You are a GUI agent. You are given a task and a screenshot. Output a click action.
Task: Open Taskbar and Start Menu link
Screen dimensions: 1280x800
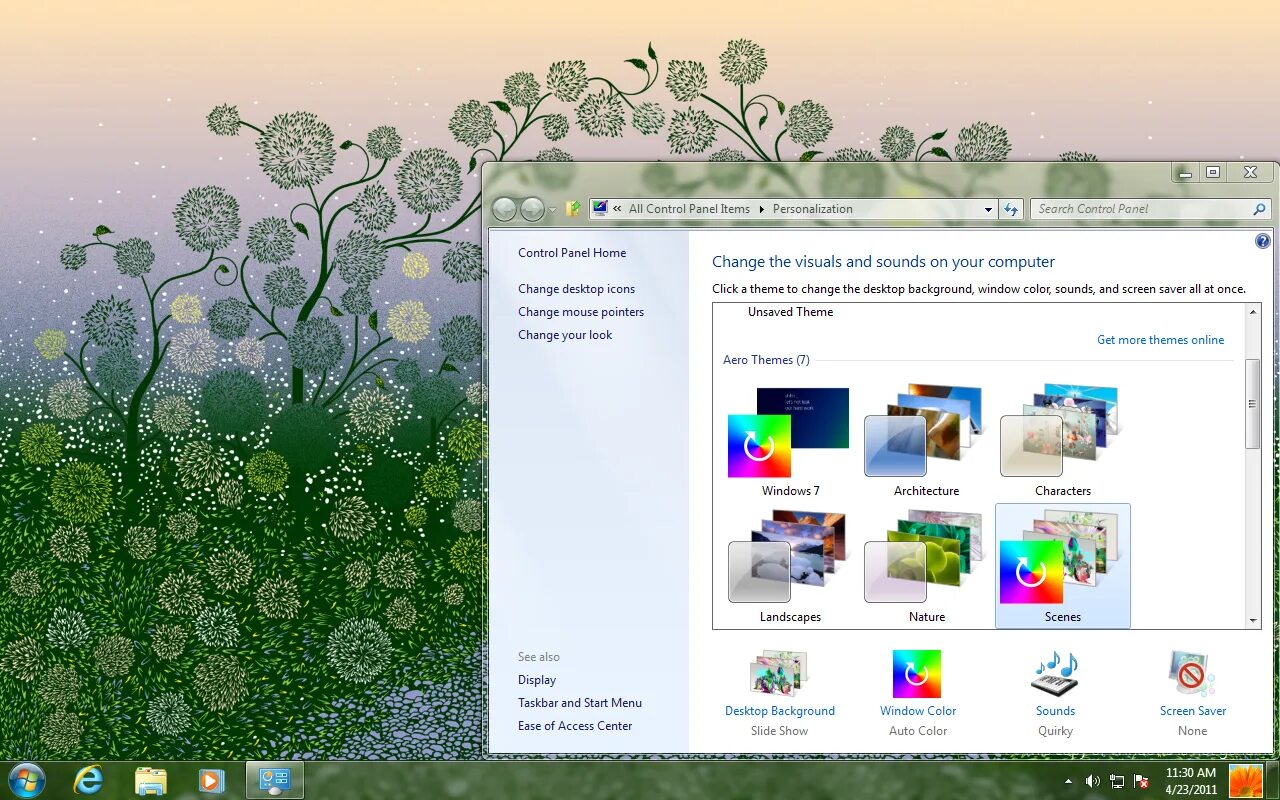point(580,703)
